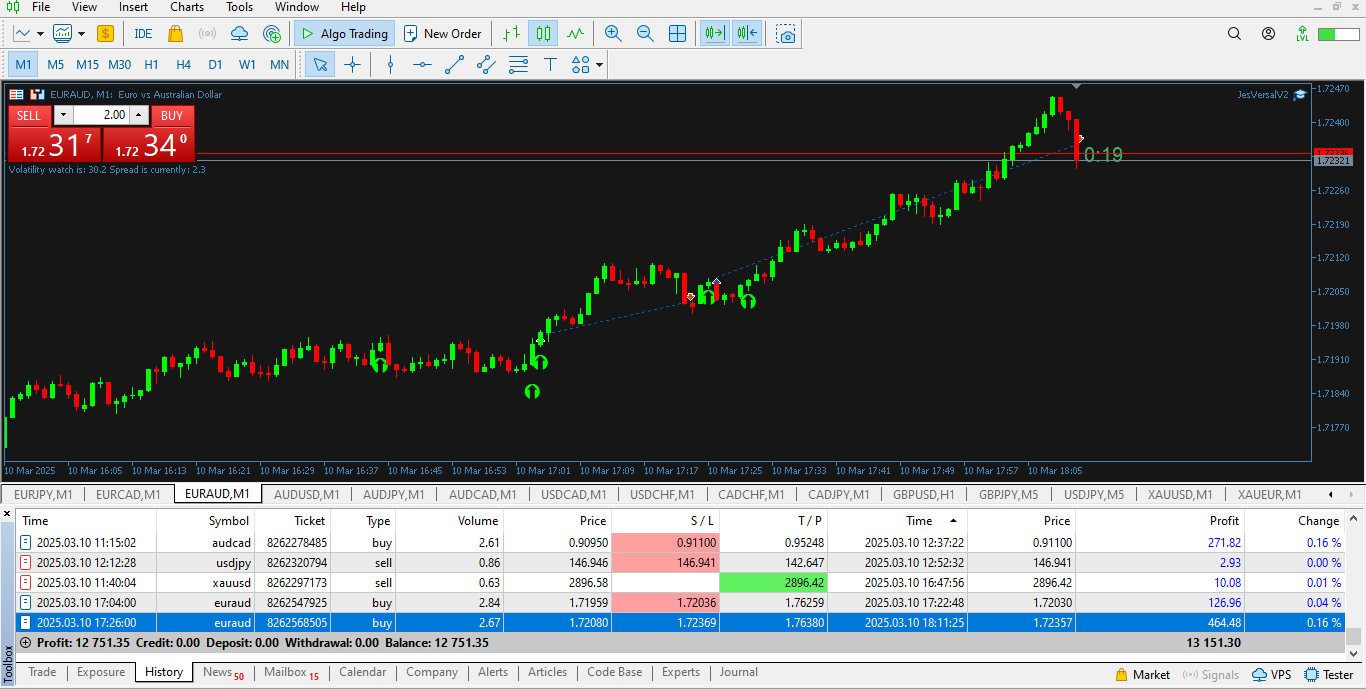Select the crosshair cursor tool
This screenshot has width=1366, height=689.
352,65
